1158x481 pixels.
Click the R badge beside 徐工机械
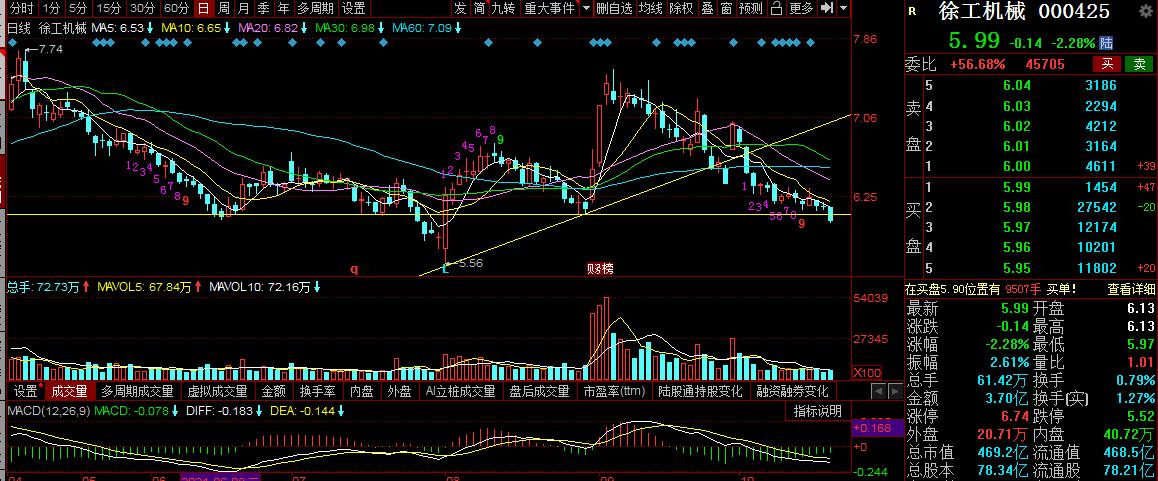(x=913, y=12)
